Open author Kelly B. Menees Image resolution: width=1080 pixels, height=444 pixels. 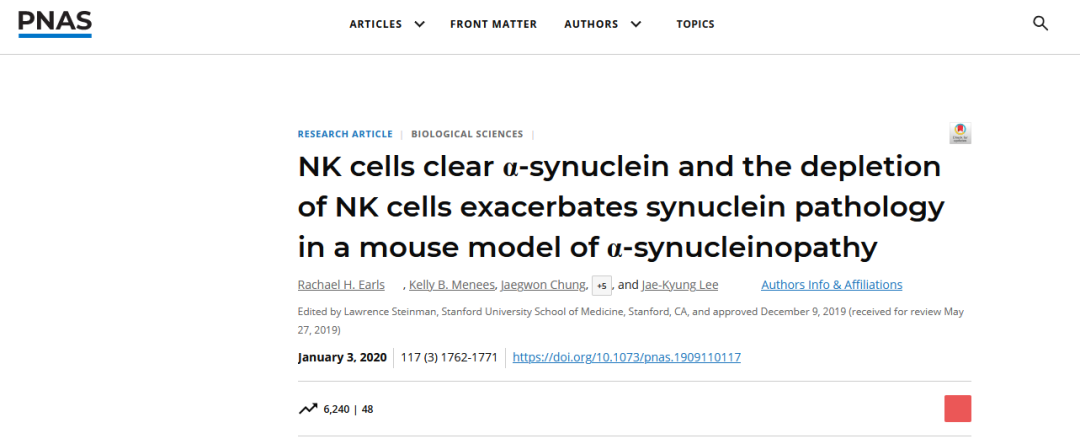(x=452, y=285)
